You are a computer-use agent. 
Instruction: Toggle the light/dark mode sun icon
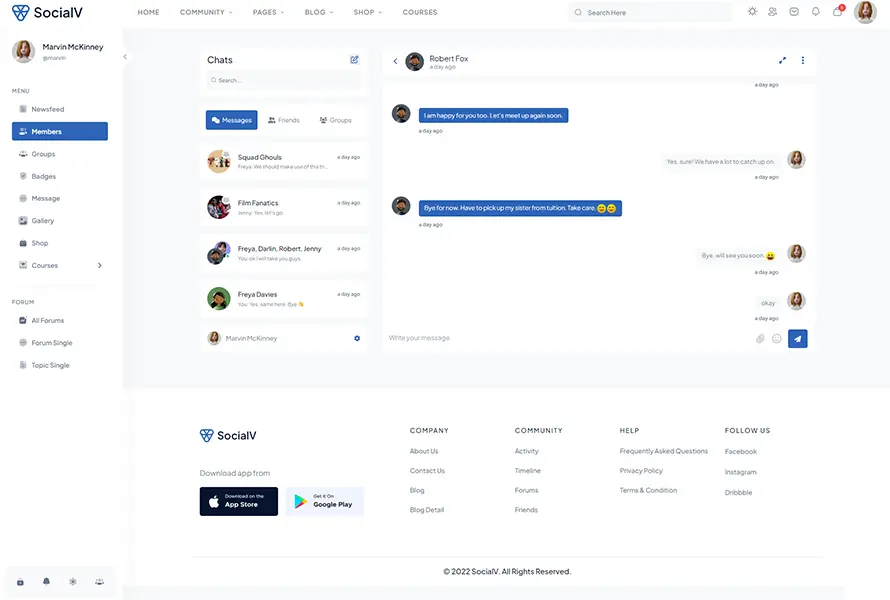tap(752, 12)
